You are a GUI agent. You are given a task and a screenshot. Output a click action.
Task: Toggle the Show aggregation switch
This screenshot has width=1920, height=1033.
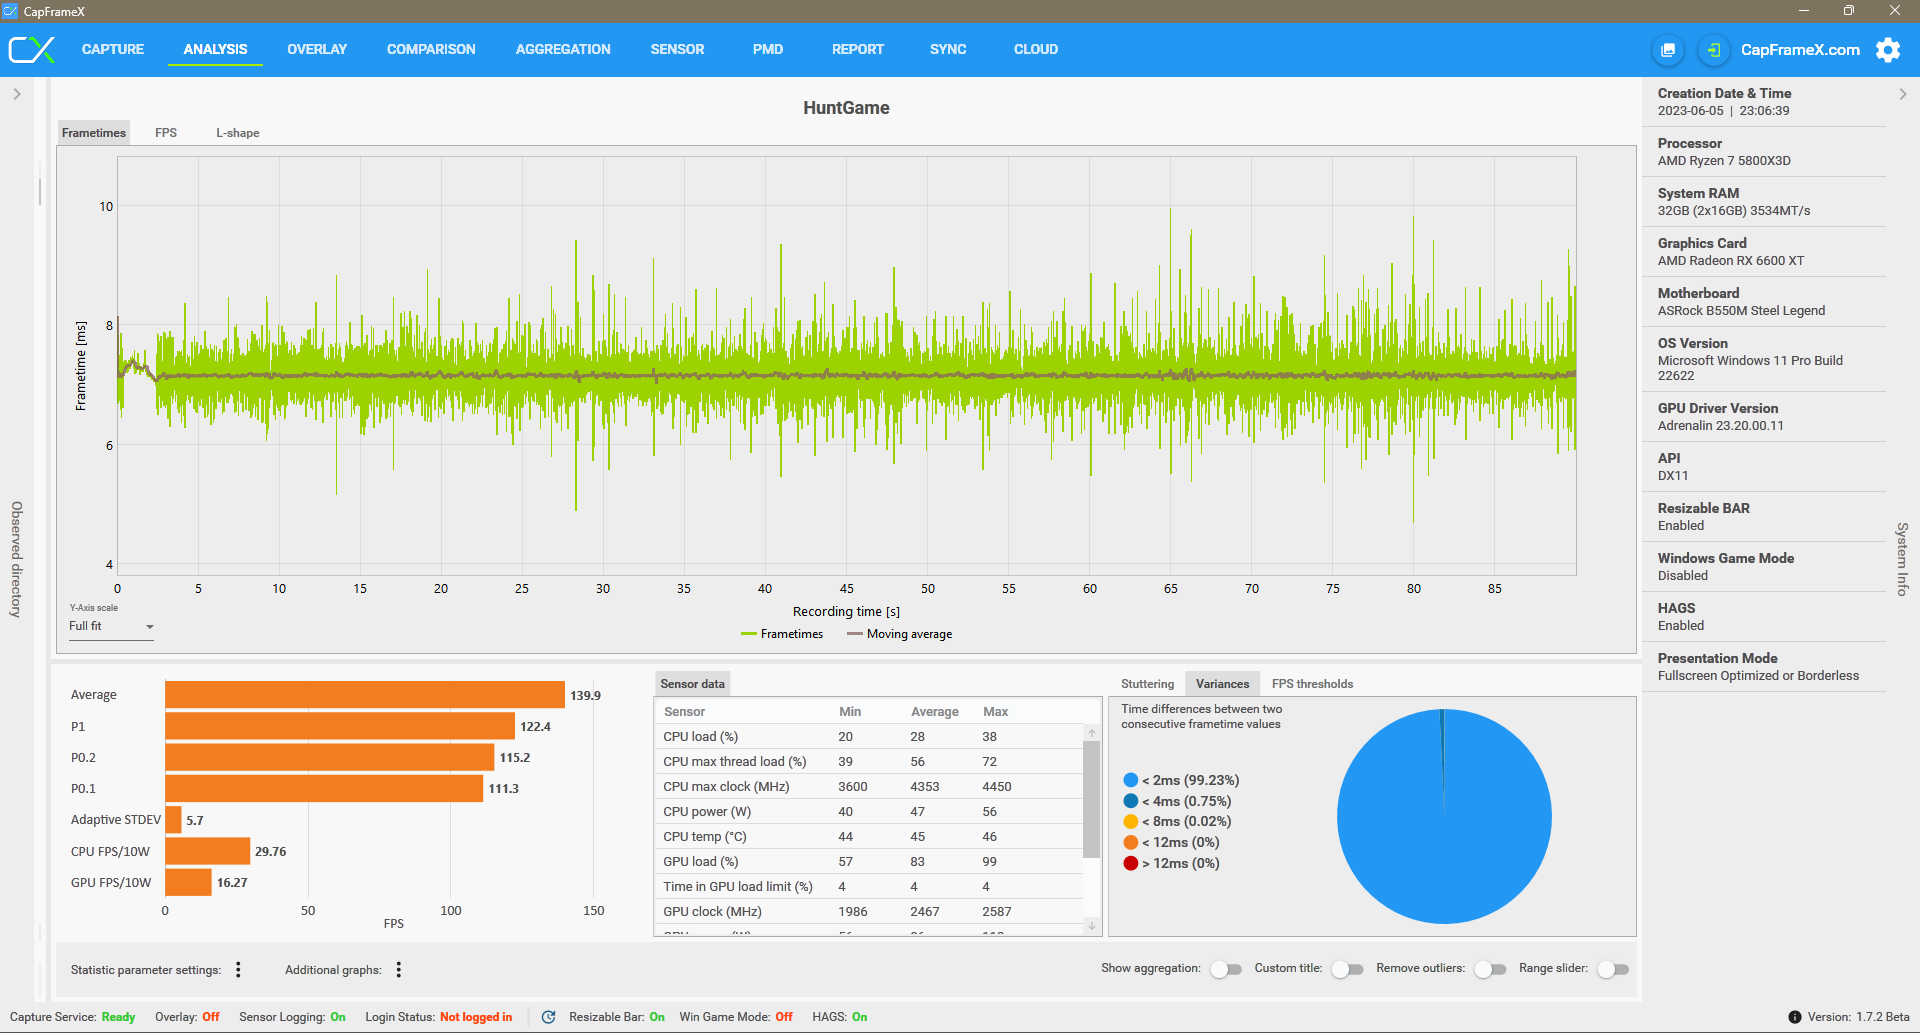(x=1226, y=969)
